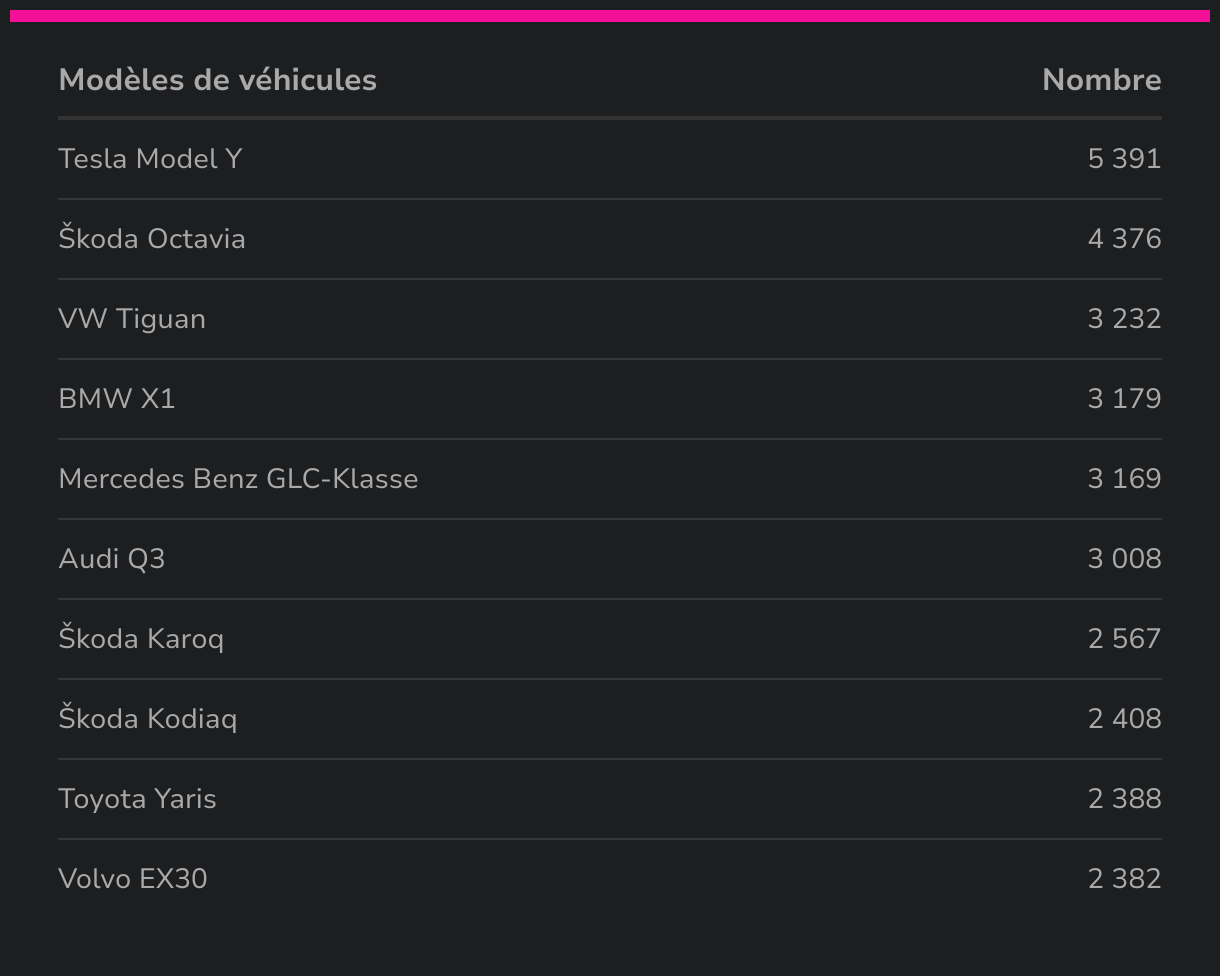Click the Škoda Karoq model name

coord(141,639)
